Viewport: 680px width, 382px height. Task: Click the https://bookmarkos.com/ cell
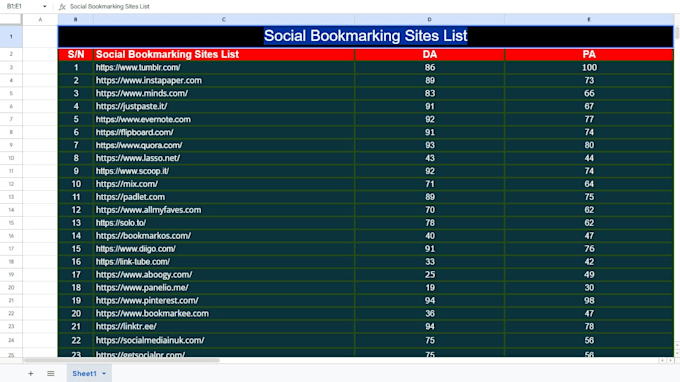point(224,236)
